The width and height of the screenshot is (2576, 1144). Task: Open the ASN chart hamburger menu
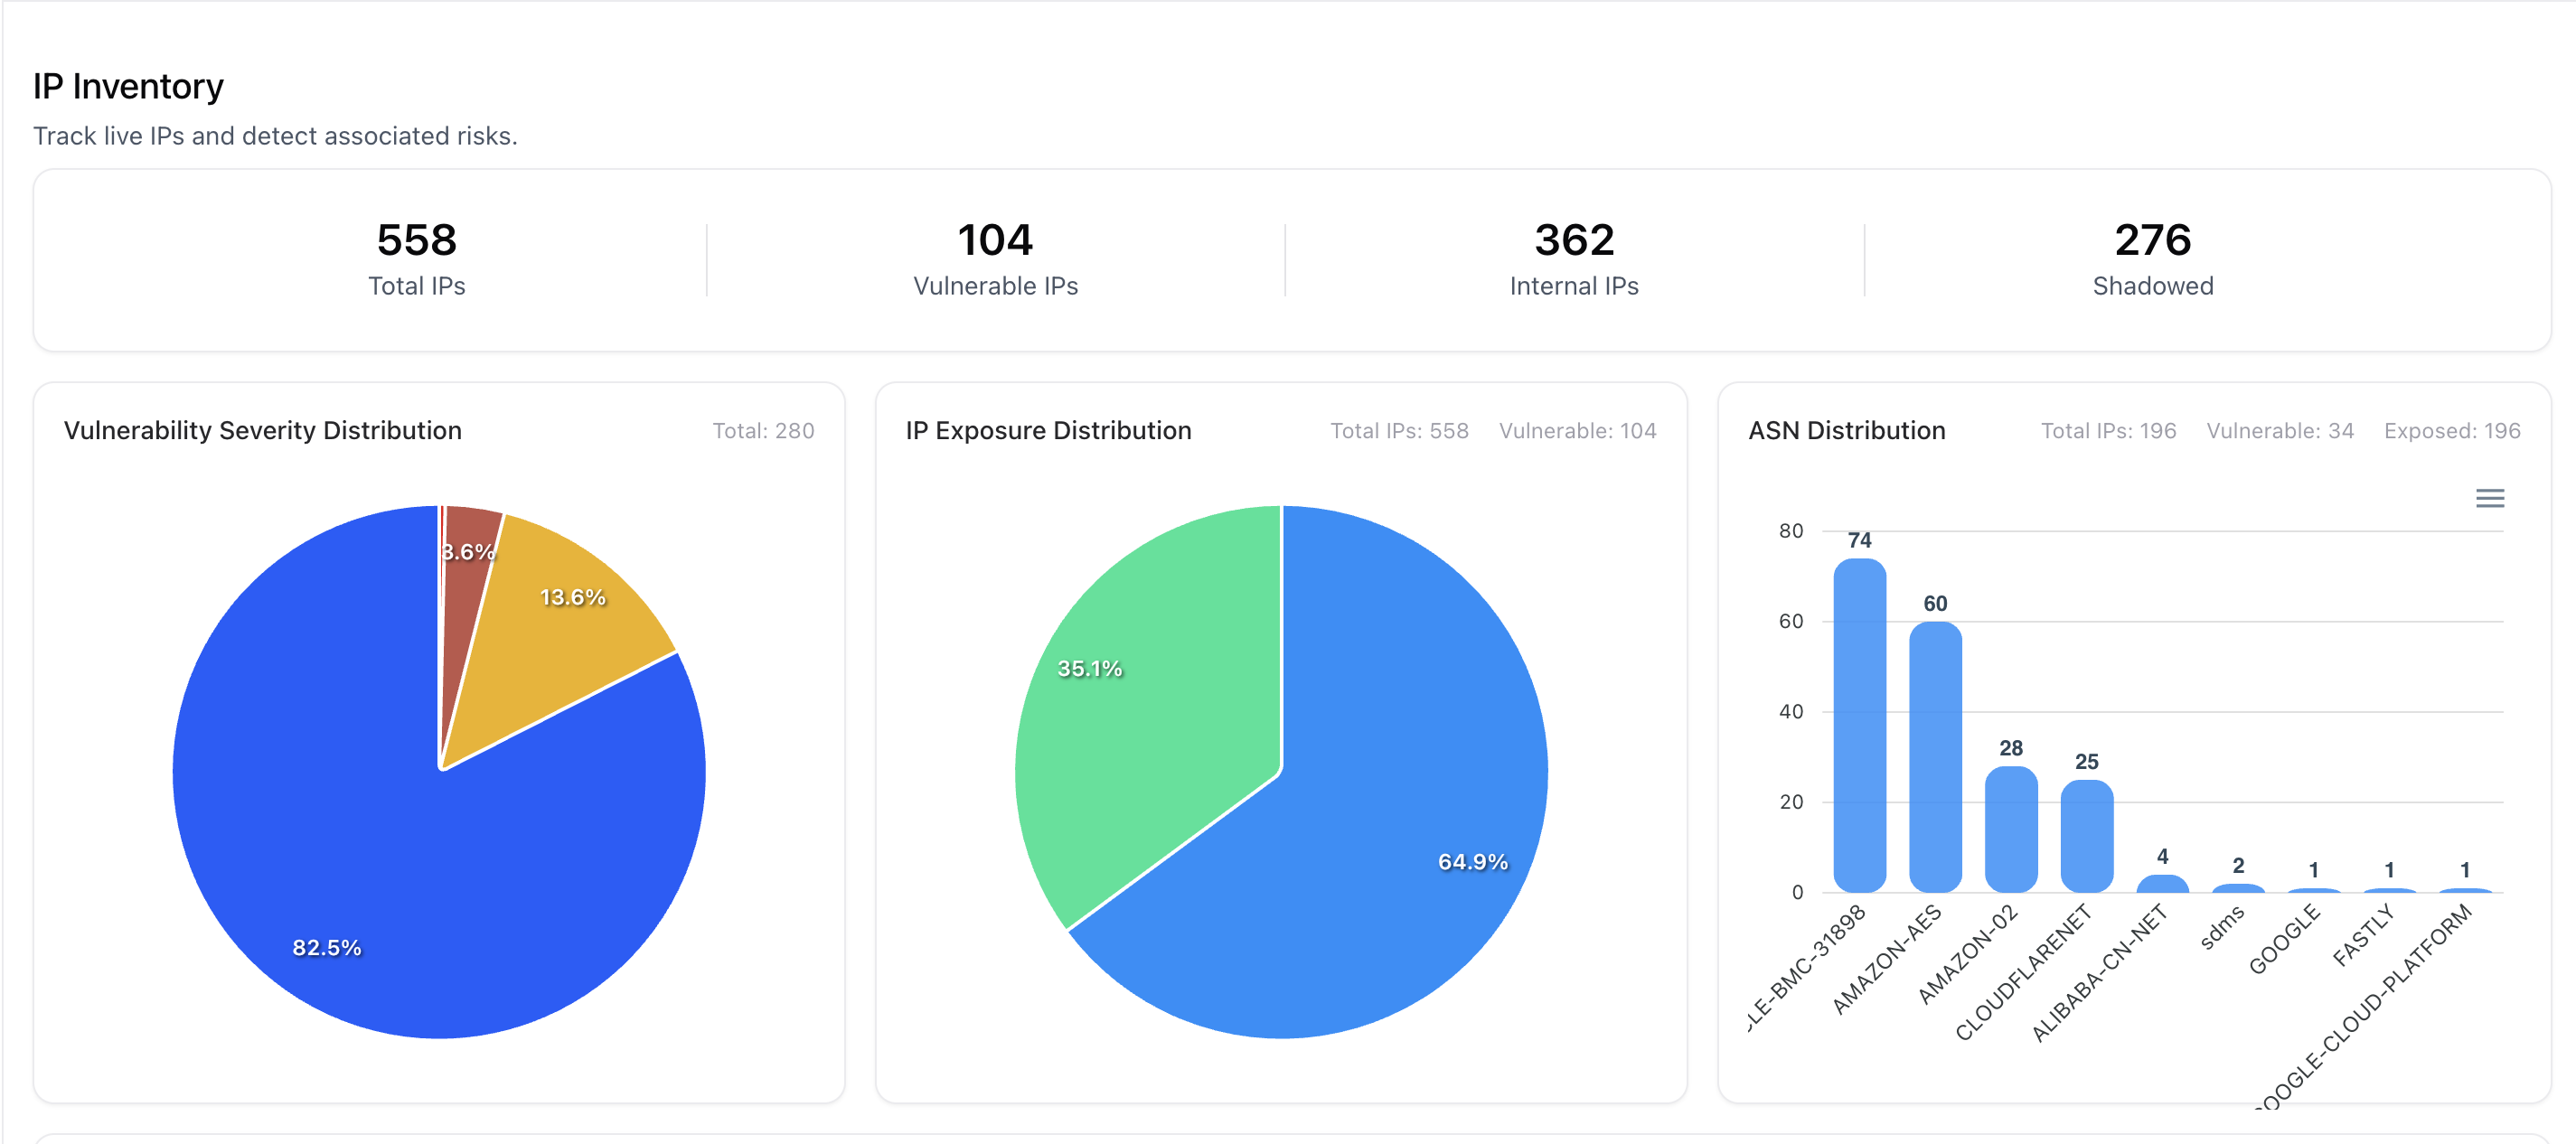pyautogui.click(x=2489, y=498)
